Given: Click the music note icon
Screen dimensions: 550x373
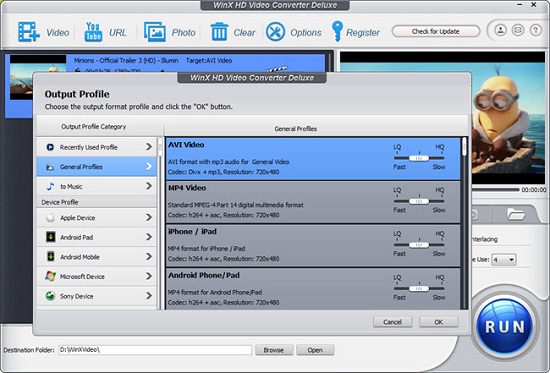Looking at the screenshot, I should pyautogui.click(x=50, y=186).
